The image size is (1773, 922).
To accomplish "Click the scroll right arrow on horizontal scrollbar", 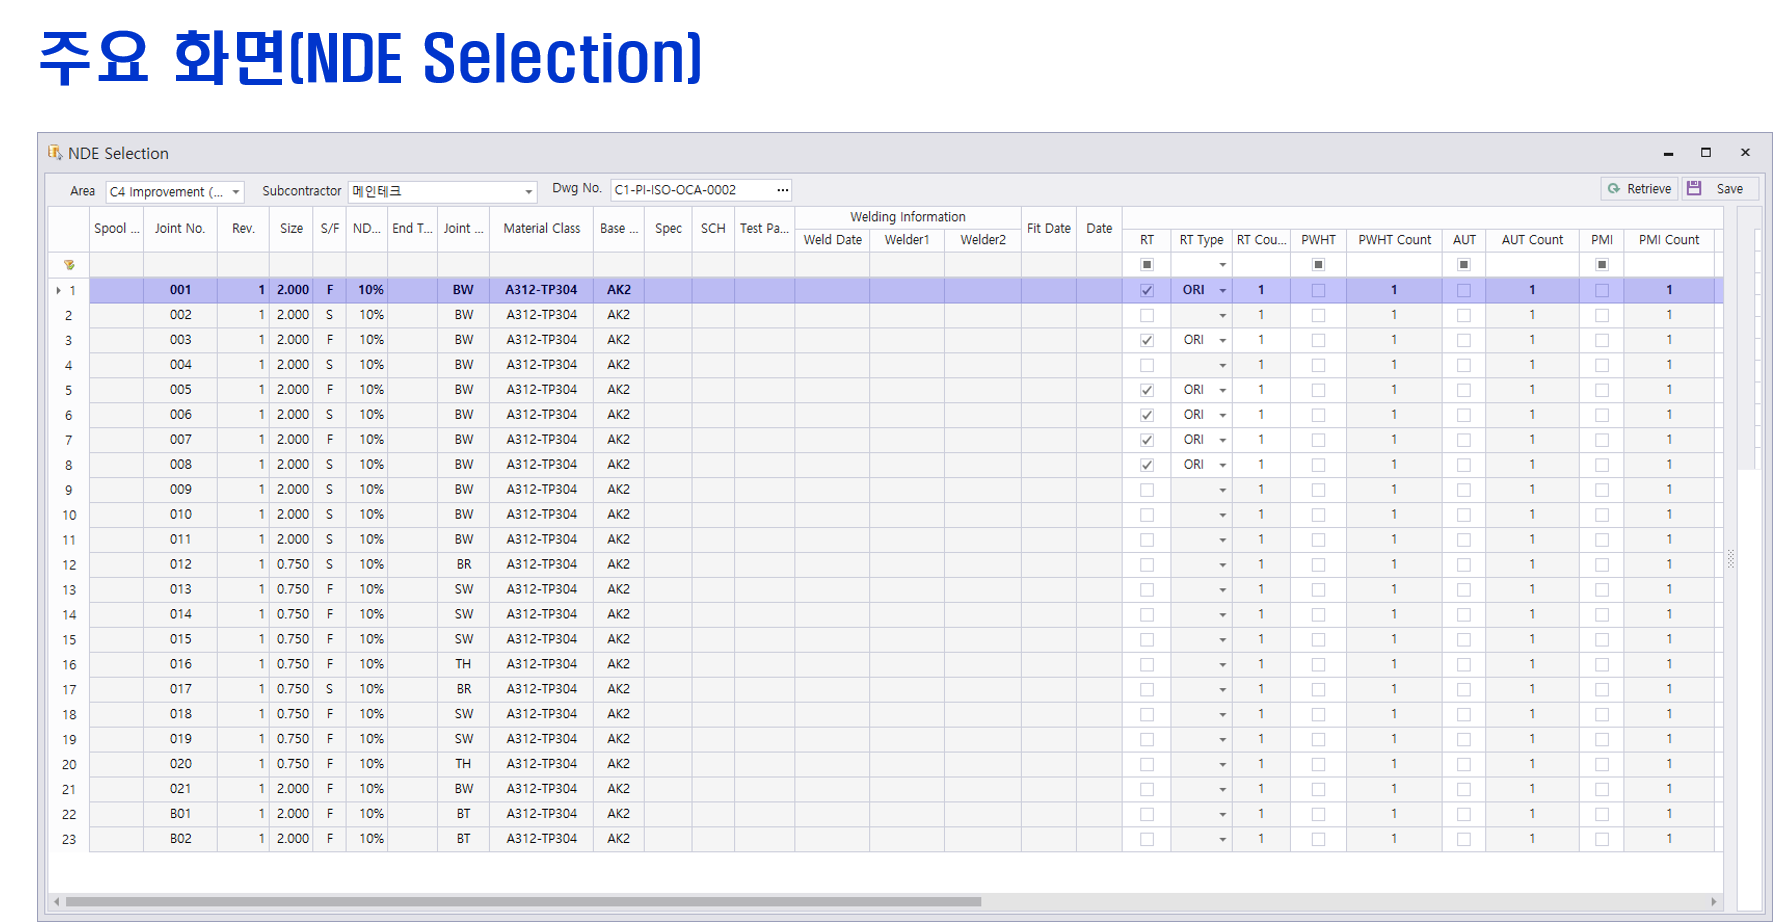I will tap(1713, 901).
